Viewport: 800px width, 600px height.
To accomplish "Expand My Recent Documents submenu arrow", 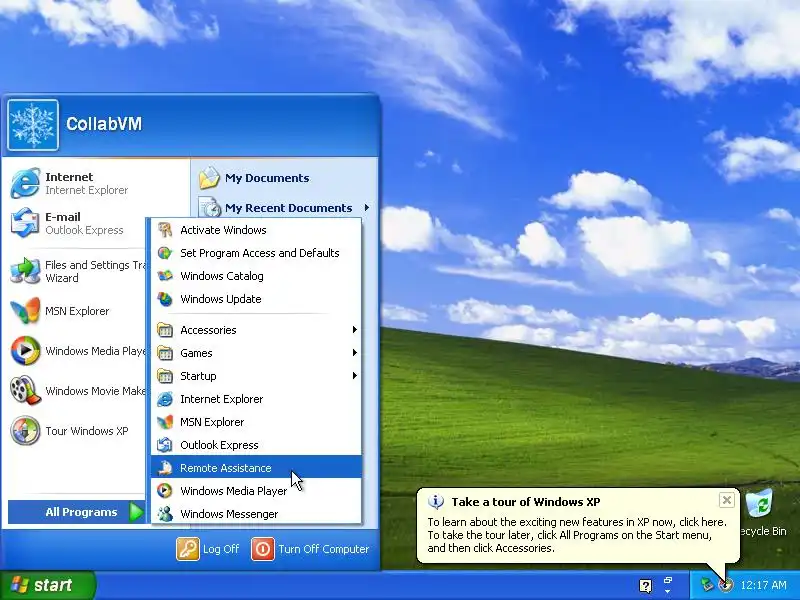I will (x=367, y=208).
